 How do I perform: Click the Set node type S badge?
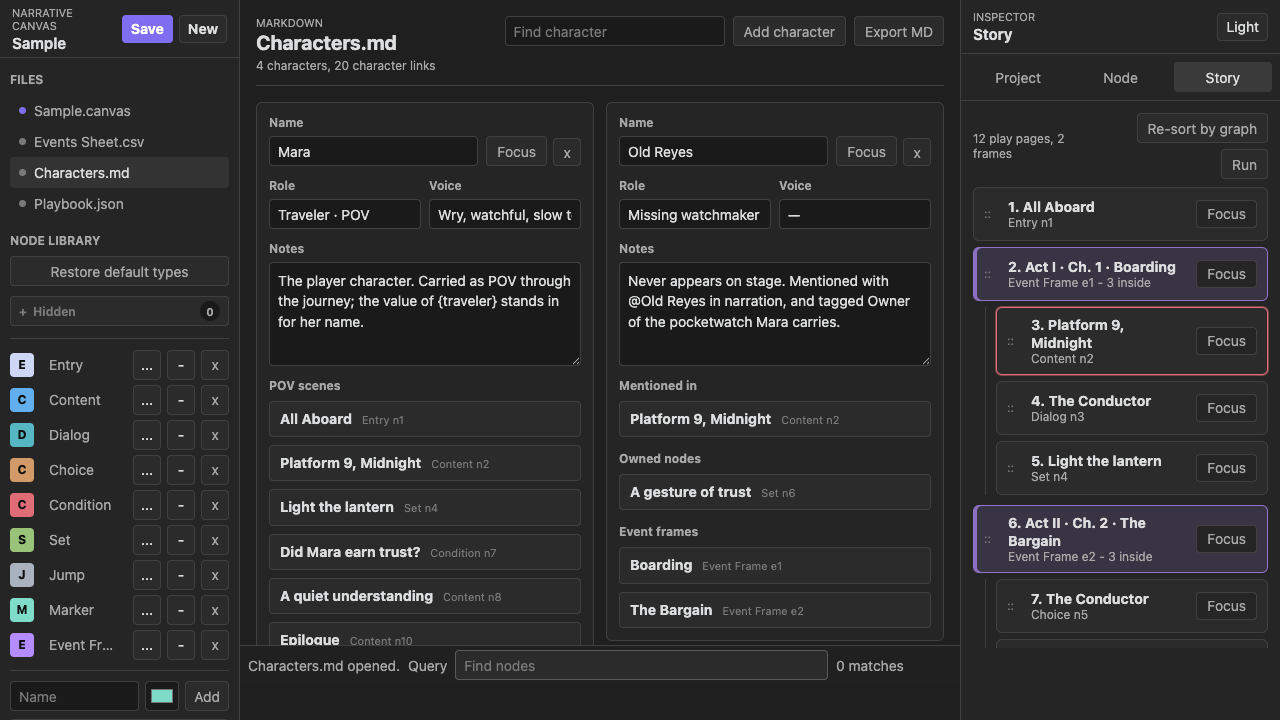pos(22,540)
